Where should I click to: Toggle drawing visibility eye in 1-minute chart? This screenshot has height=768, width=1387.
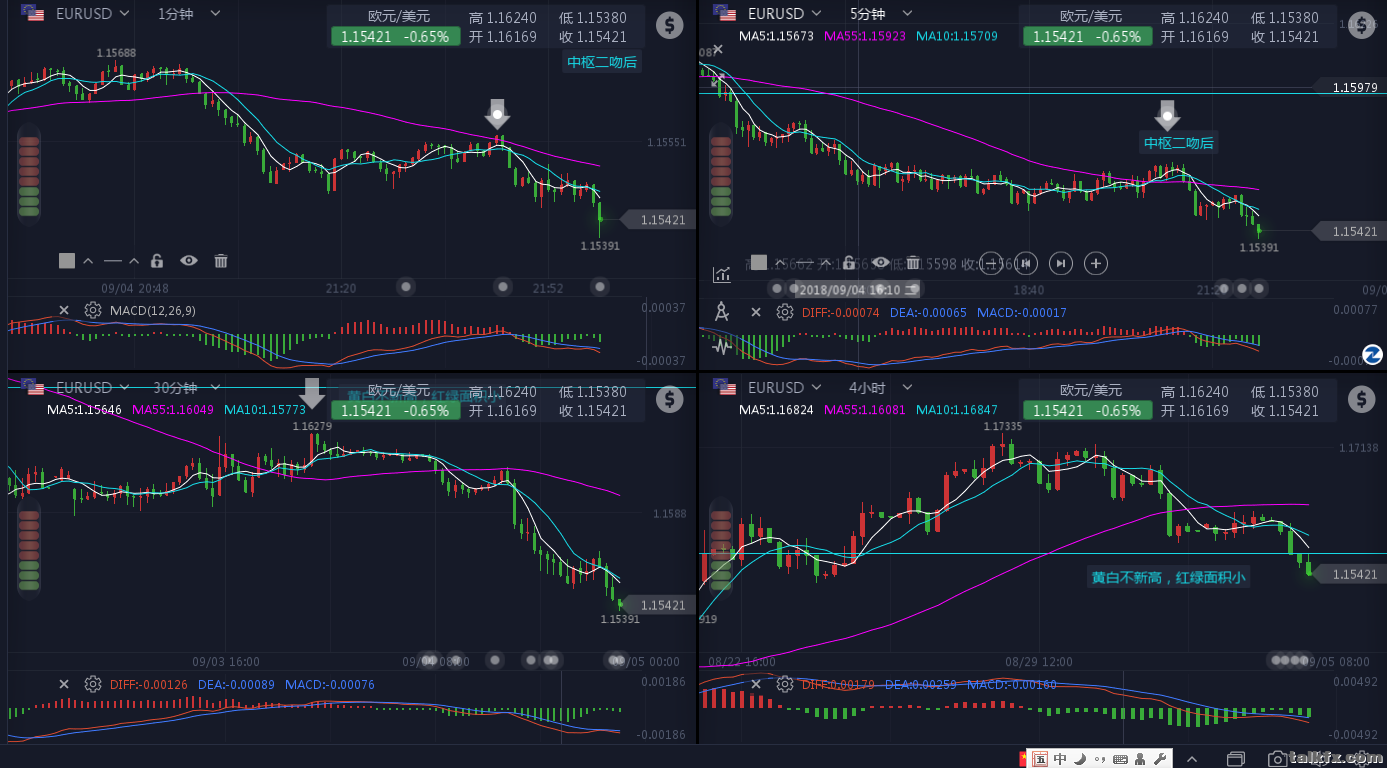click(189, 261)
